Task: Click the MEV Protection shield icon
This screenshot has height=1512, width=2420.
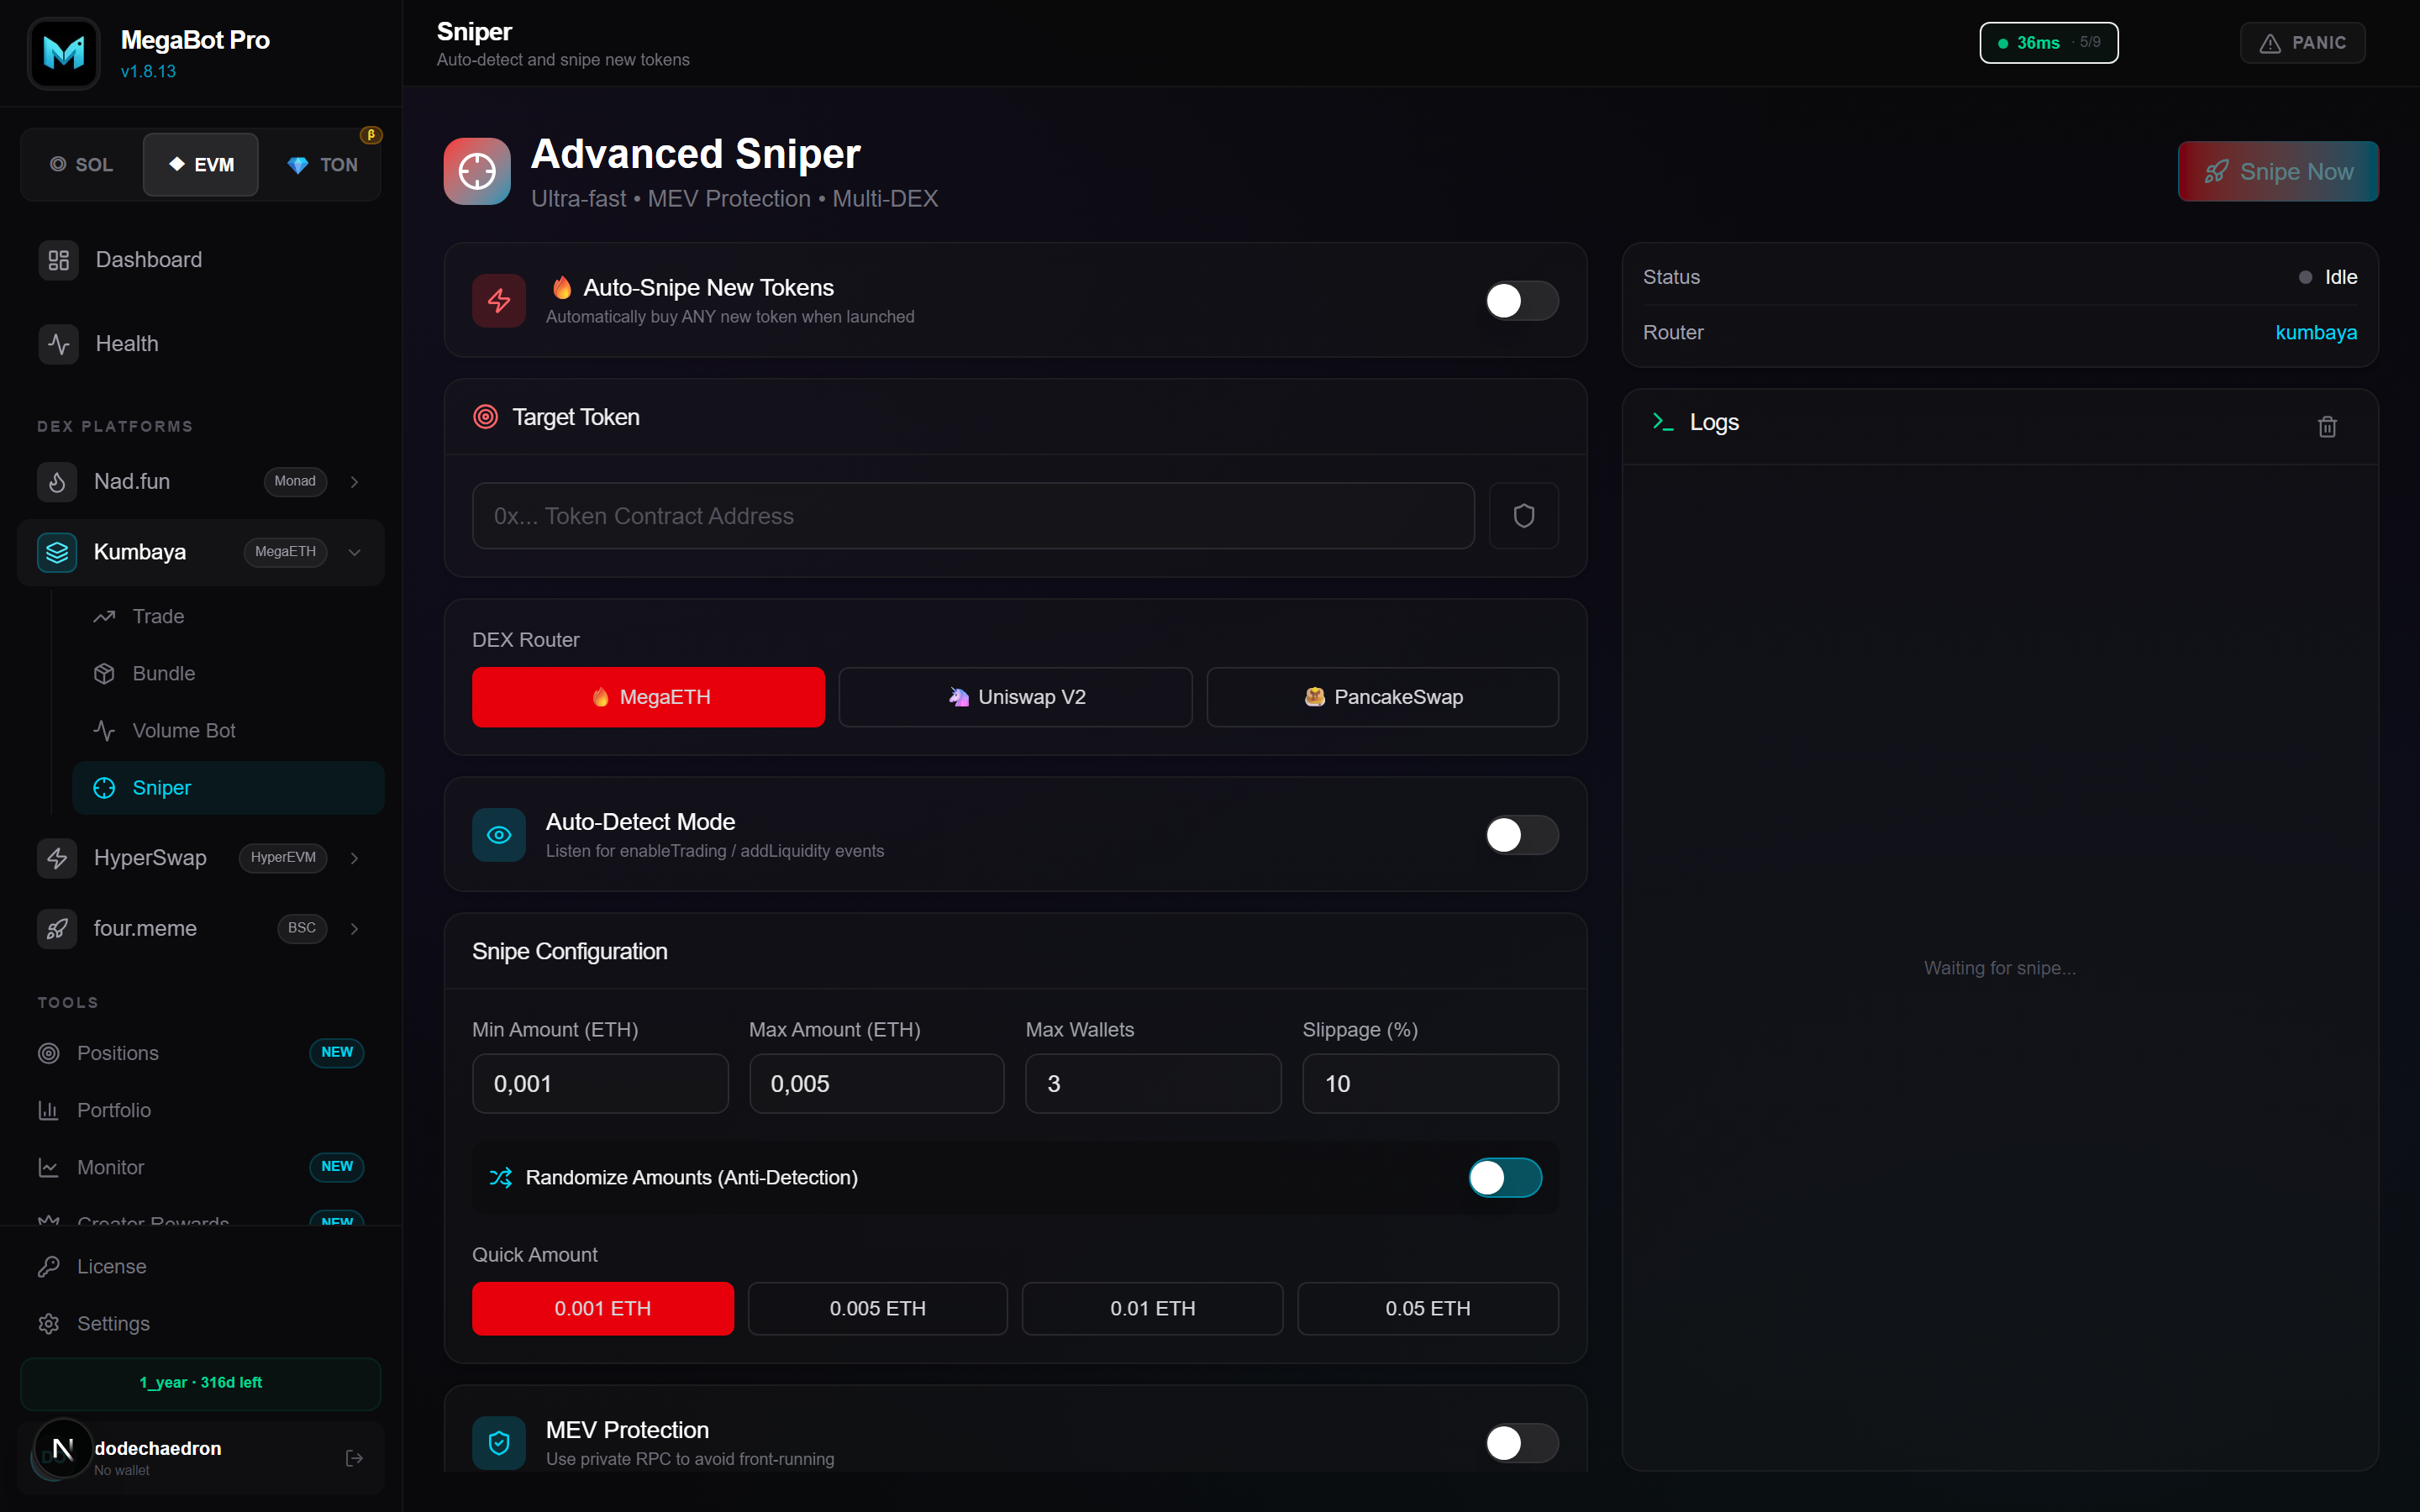Action: 499,1442
